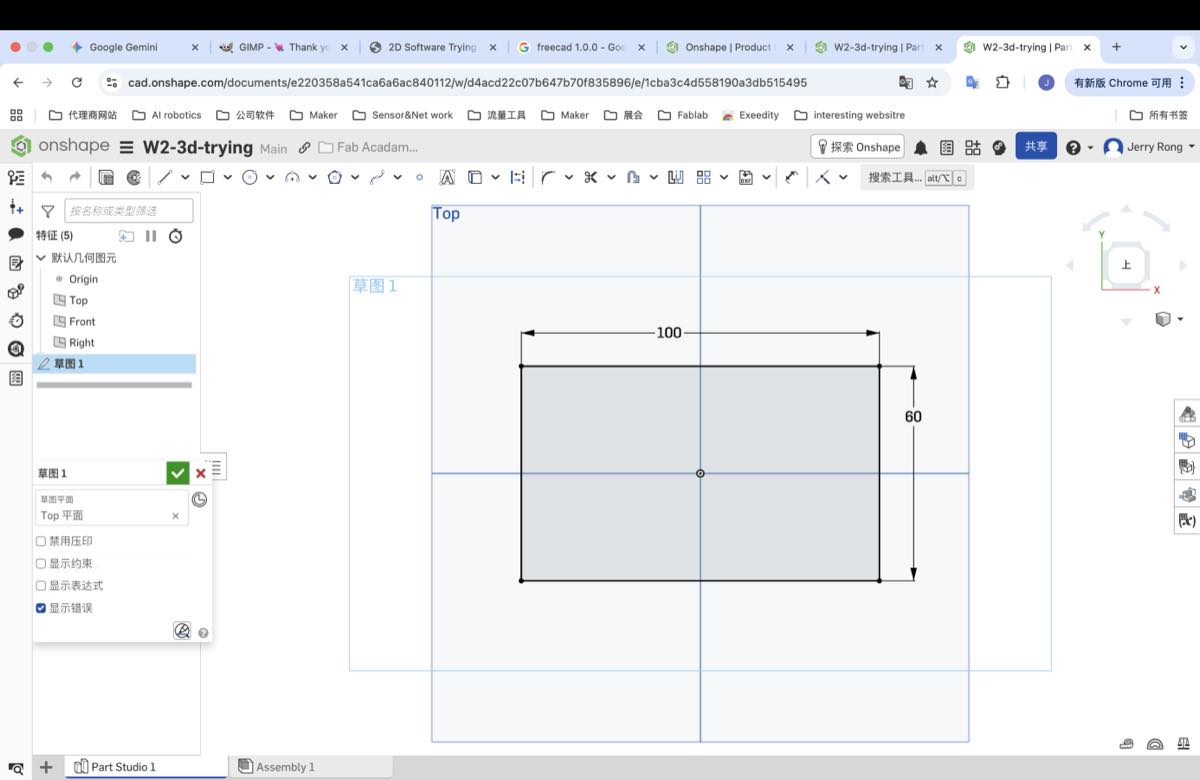Expand the Arc tool dropdown arrow
The image size is (1200, 780).
click(312, 177)
